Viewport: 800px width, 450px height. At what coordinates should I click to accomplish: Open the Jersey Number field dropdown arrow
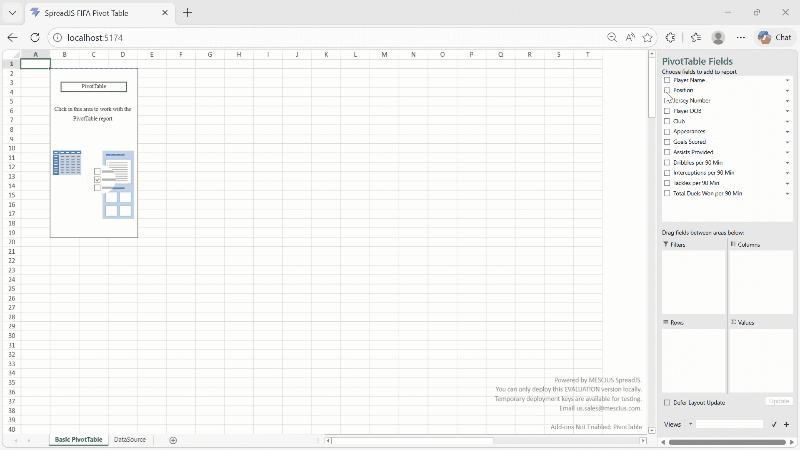787,101
